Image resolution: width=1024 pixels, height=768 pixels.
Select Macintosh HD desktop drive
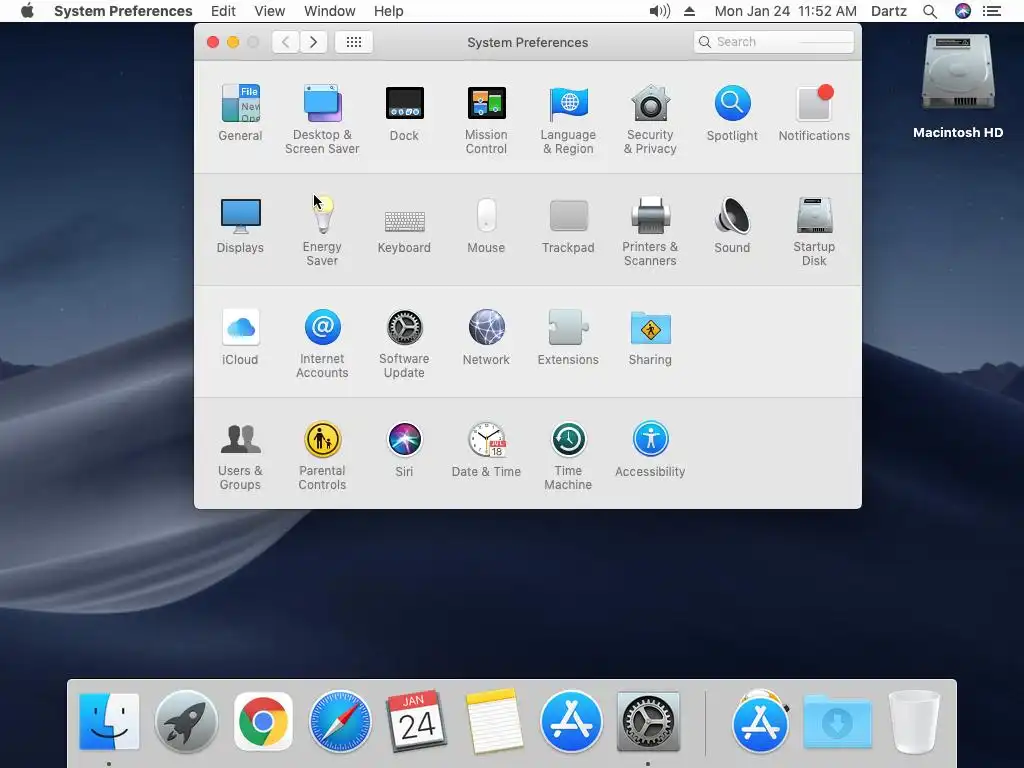957,85
